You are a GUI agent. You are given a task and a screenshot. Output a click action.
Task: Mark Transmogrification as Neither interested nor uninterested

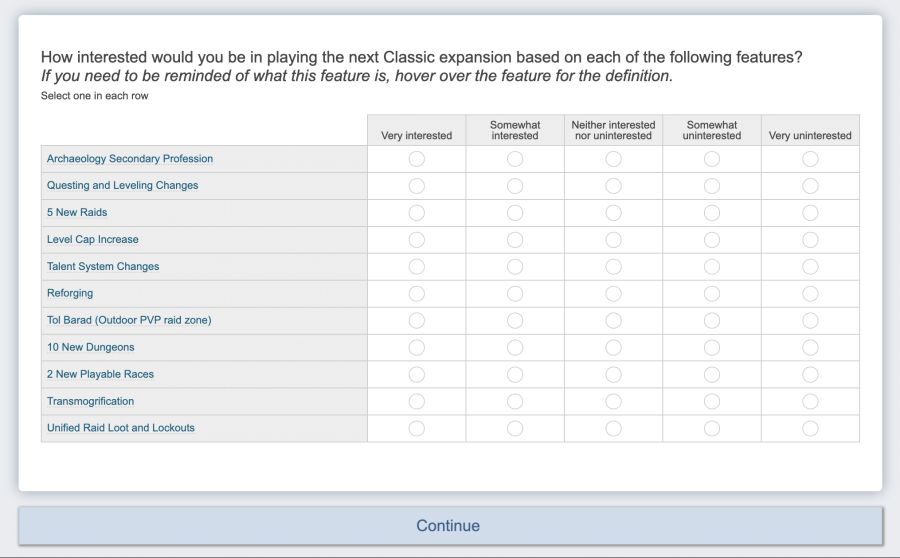[x=613, y=402]
